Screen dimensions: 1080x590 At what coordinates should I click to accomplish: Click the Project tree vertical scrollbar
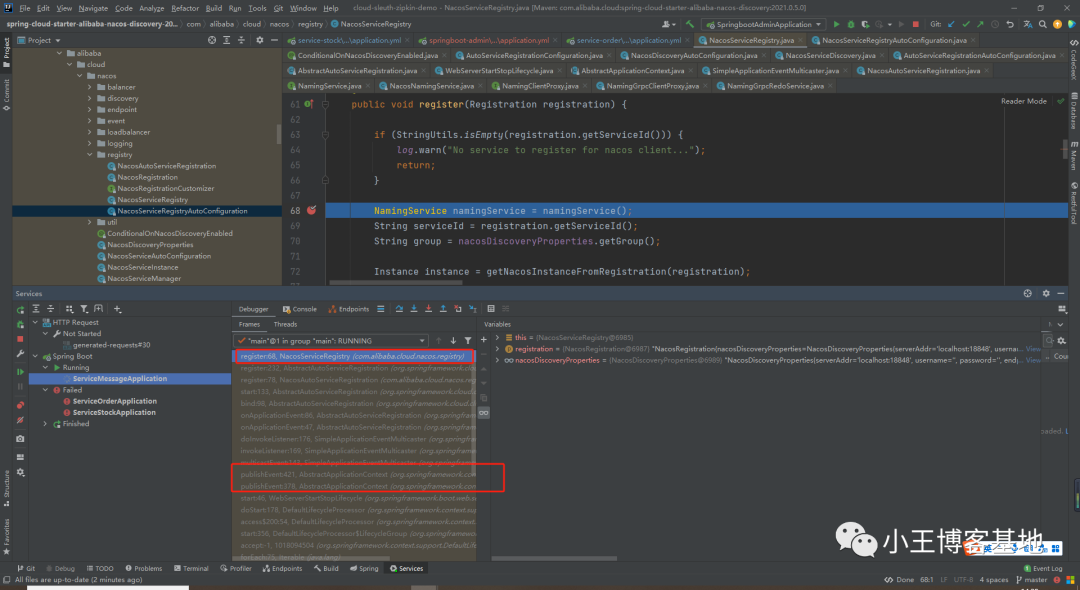click(x=279, y=134)
